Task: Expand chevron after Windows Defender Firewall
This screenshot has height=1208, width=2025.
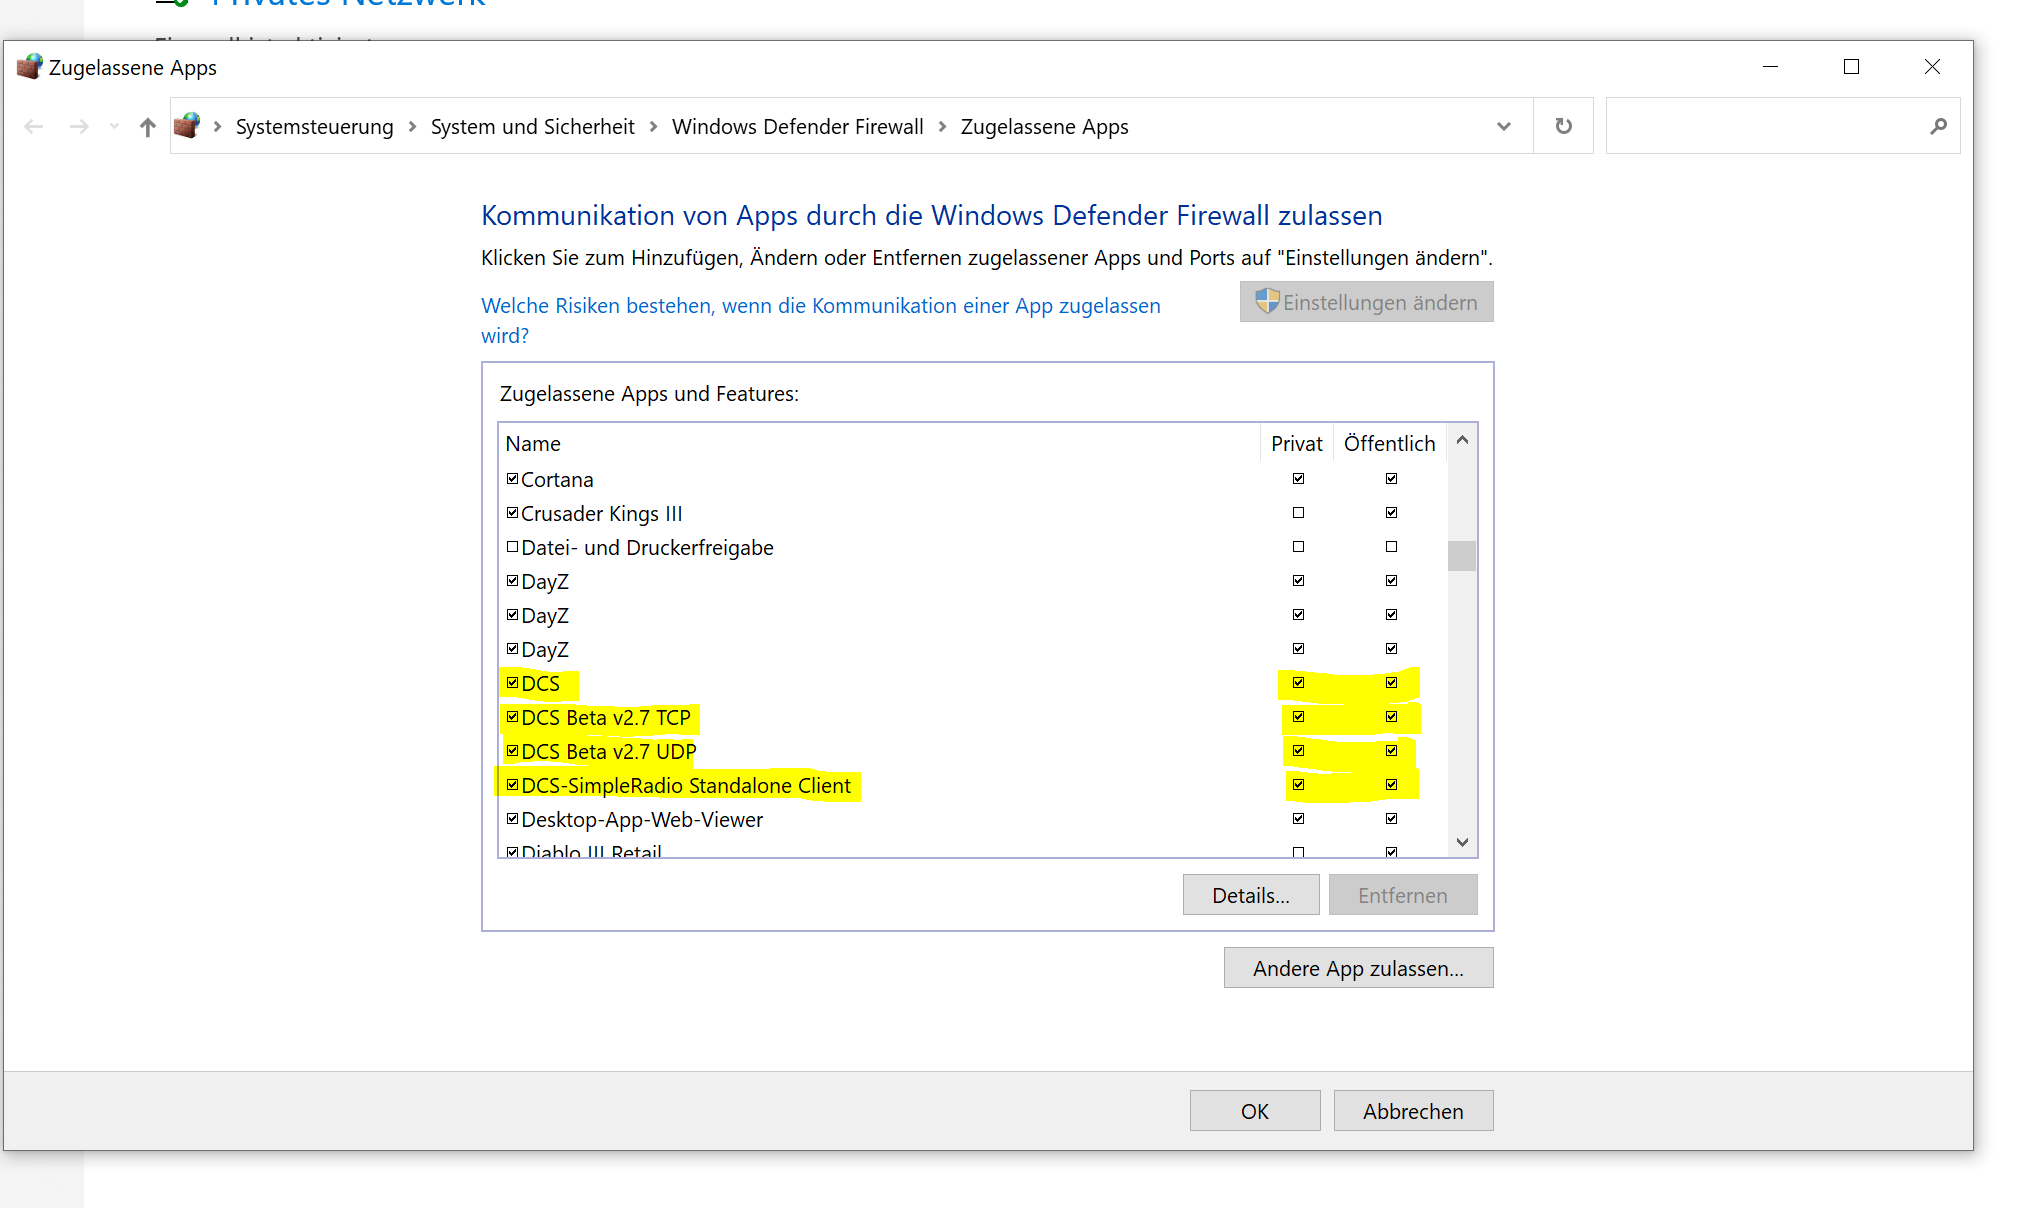Action: click(x=942, y=126)
